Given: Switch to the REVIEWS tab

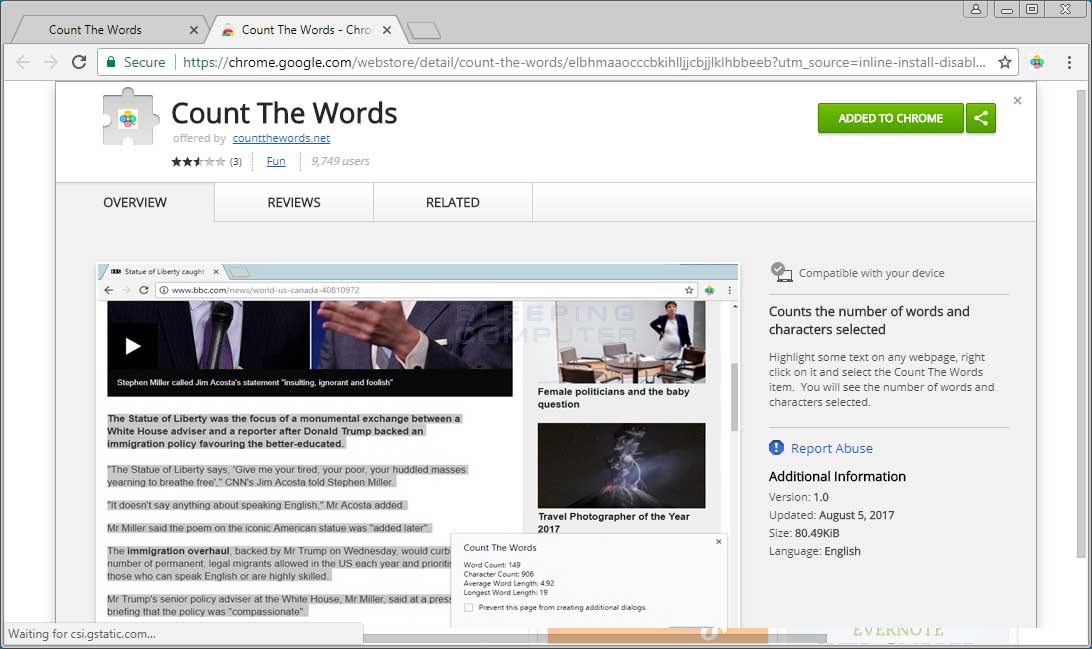Looking at the screenshot, I should 294,203.
